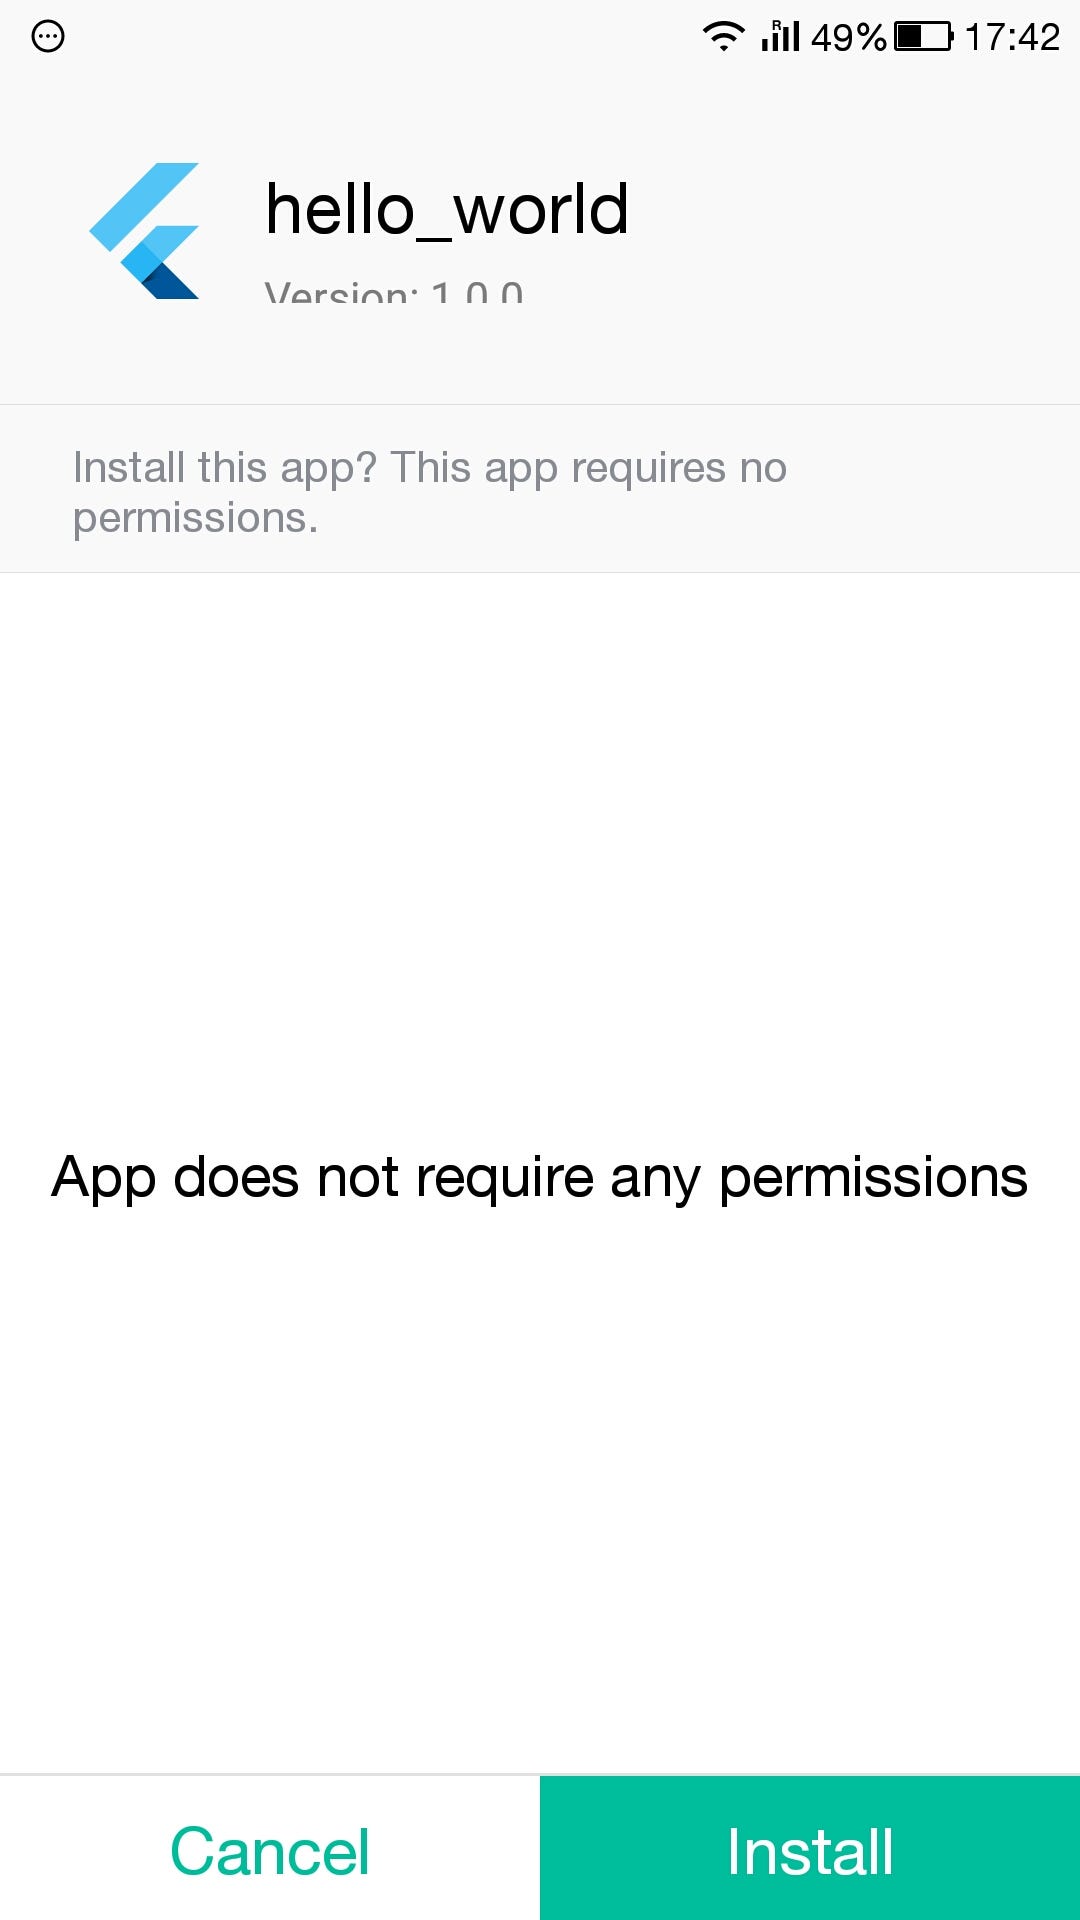The width and height of the screenshot is (1080, 1920).
Task: Tap the light blue upper stripe of Flutter logo
Action: pos(143,205)
